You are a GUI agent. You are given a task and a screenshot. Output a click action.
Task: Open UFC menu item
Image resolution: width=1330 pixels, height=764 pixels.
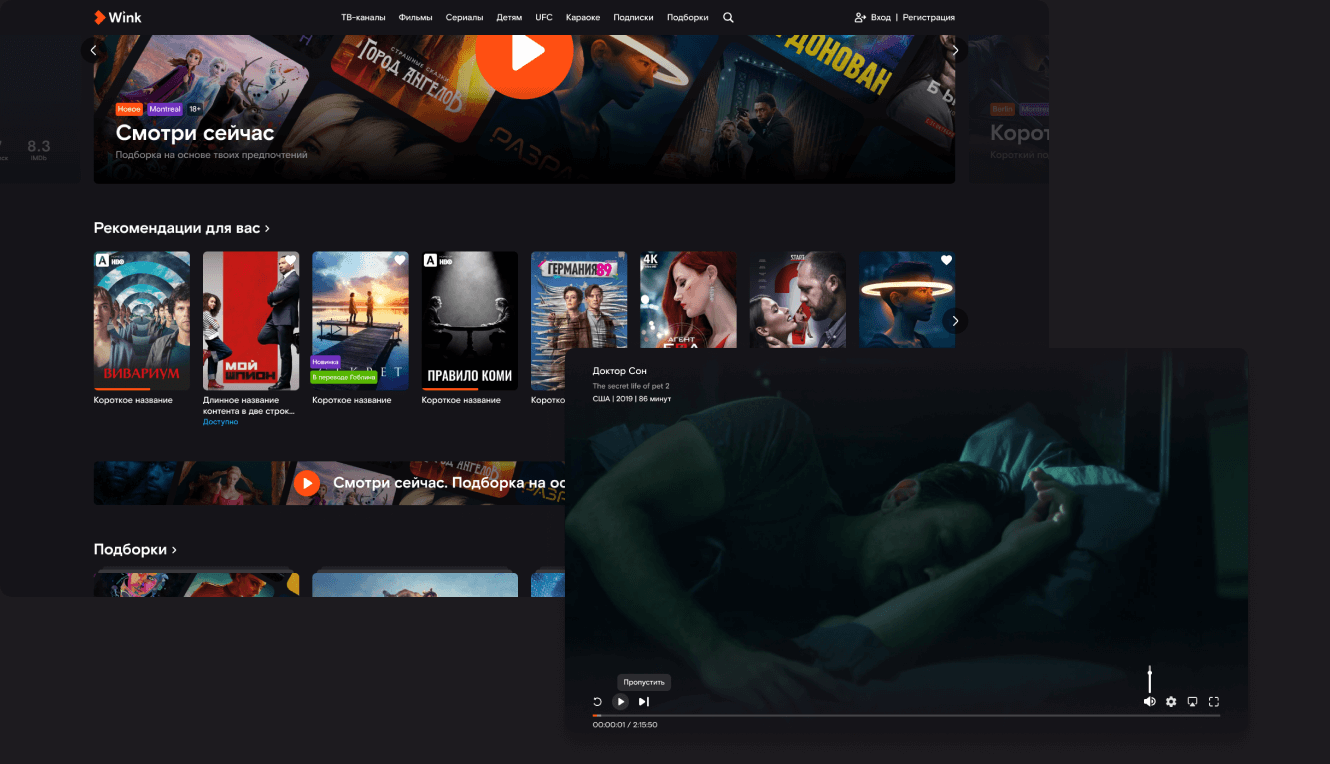[x=544, y=17]
